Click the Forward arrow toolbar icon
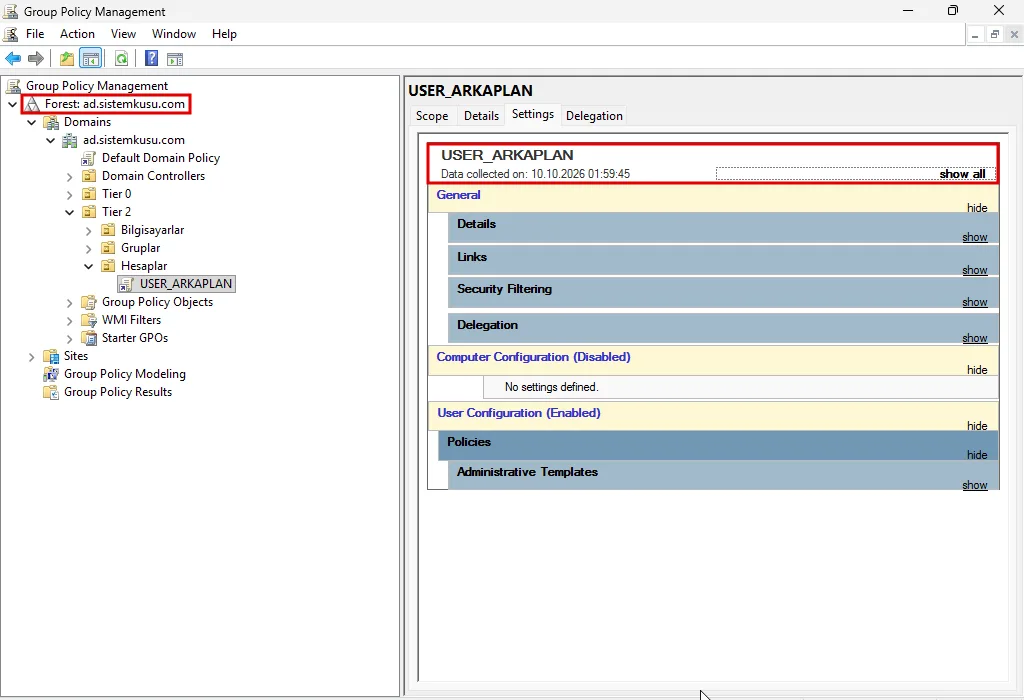This screenshot has width=1024, height=700. [36, 59]
